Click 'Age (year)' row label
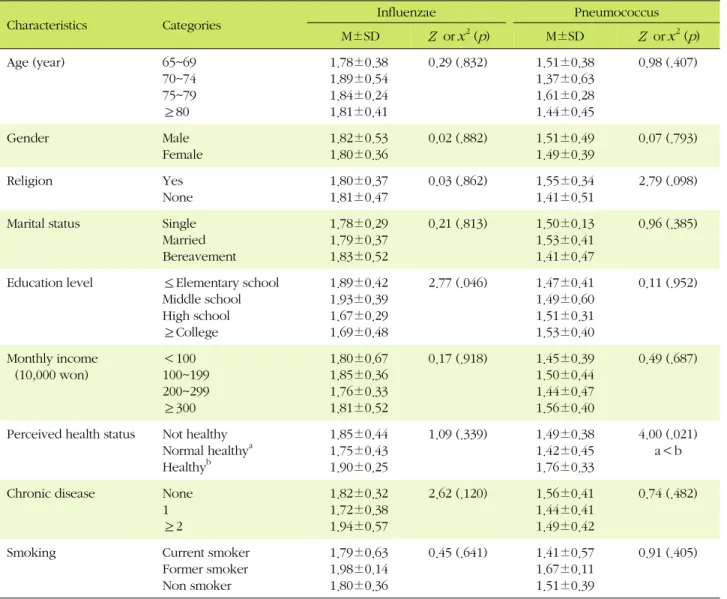Image resolution: width=727 pixels, height=599 pixels. click(36, 63)
